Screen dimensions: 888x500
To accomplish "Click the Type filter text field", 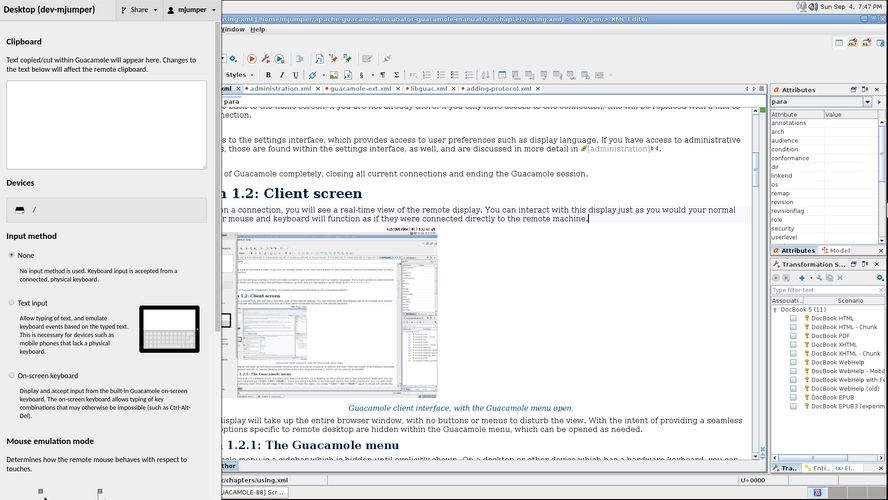I will [825, 290].
